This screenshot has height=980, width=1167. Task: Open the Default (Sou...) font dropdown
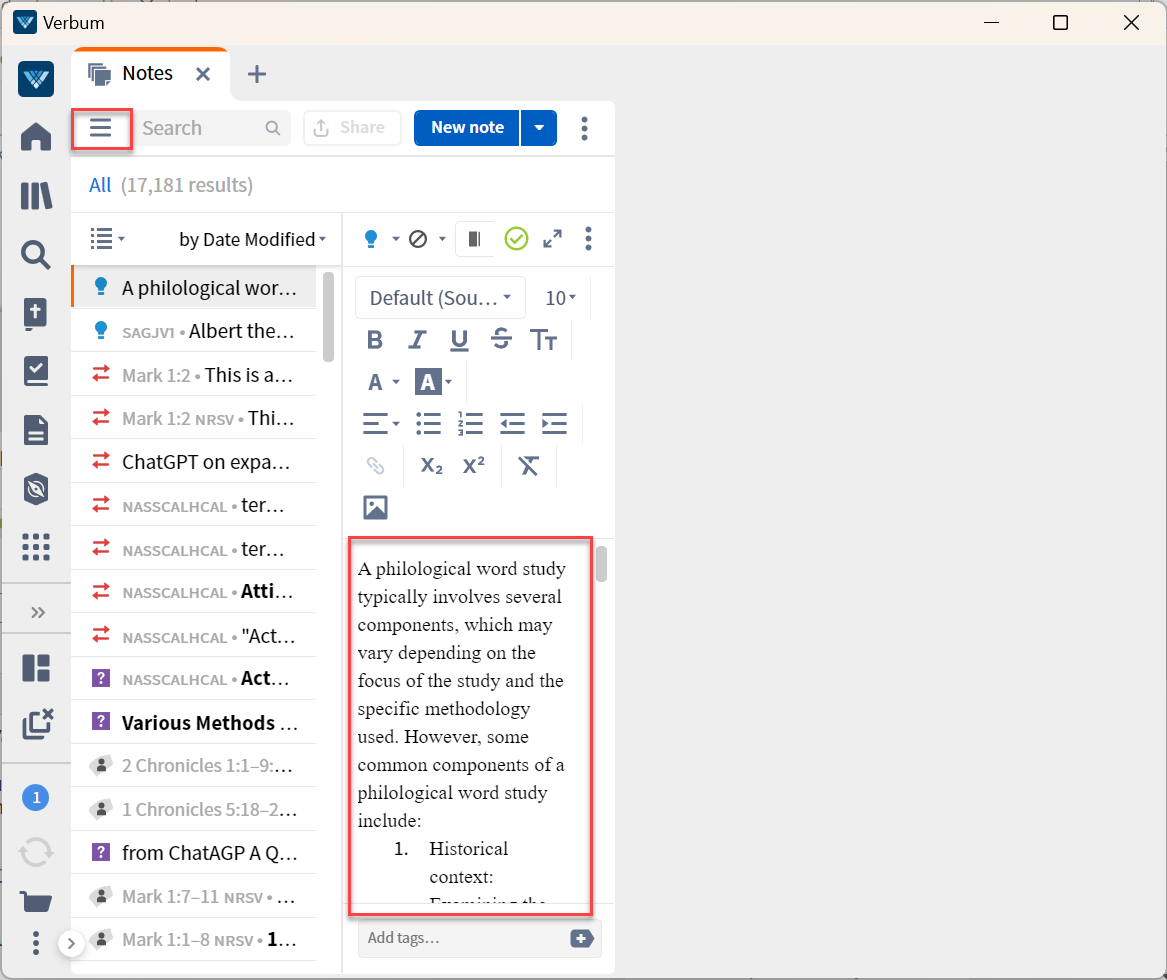click(440, 297)
